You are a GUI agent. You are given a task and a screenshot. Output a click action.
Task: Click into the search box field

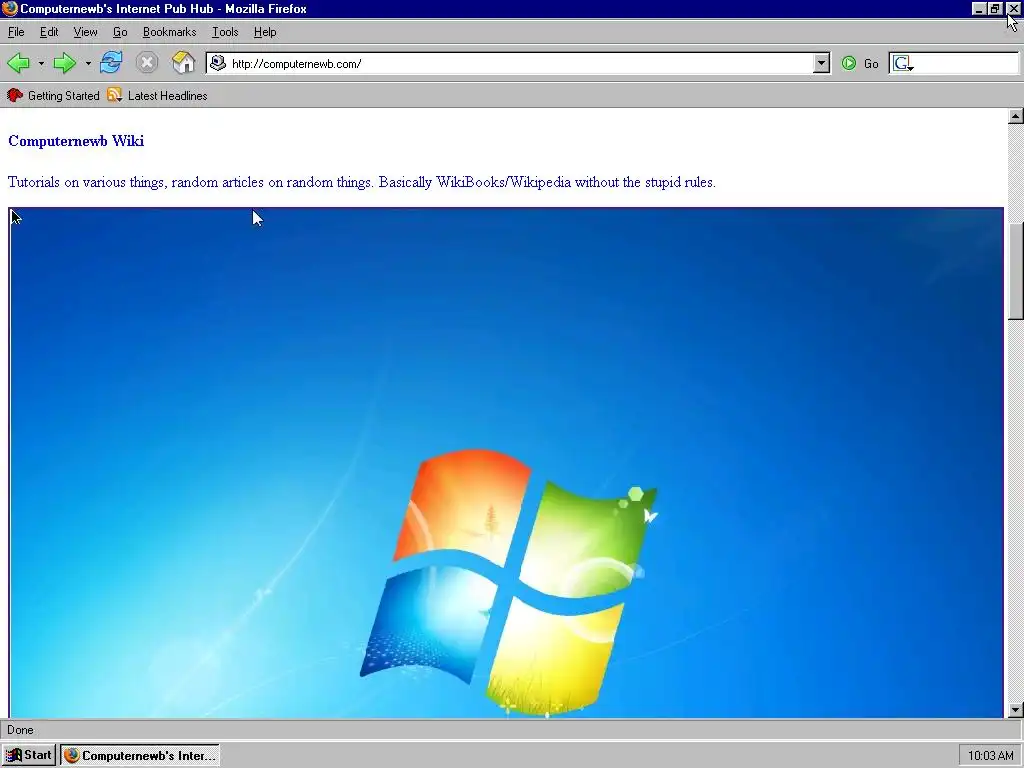[x=967, y=63]
